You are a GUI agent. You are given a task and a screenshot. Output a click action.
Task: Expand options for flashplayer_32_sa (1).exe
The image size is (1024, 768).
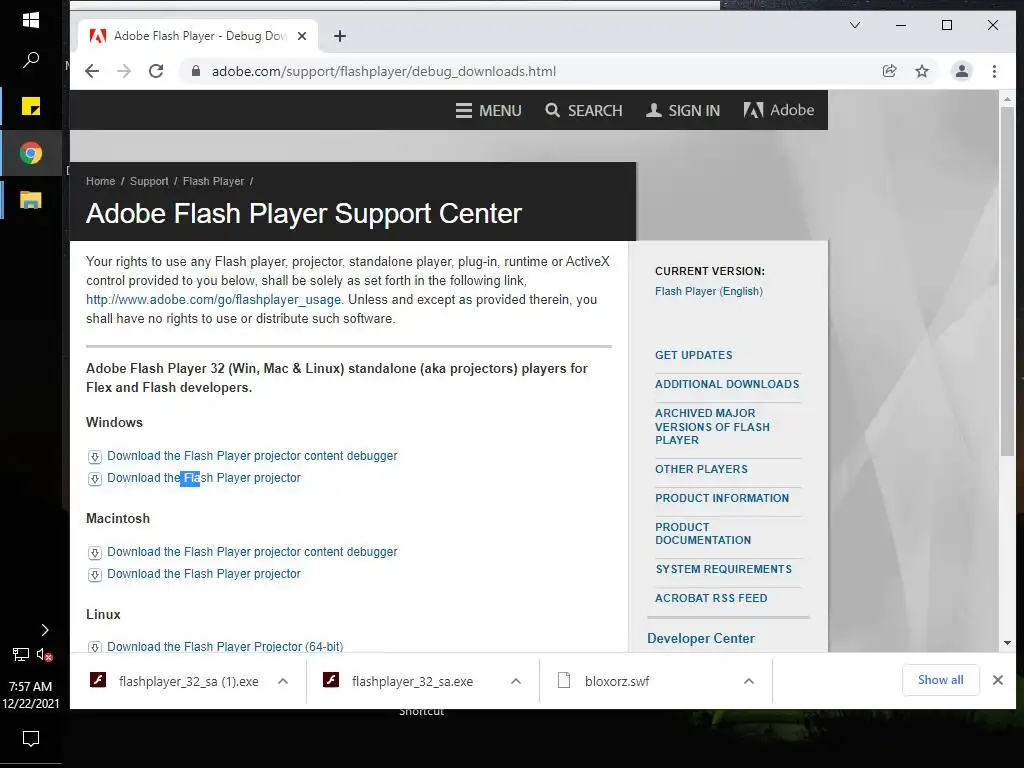283,681
